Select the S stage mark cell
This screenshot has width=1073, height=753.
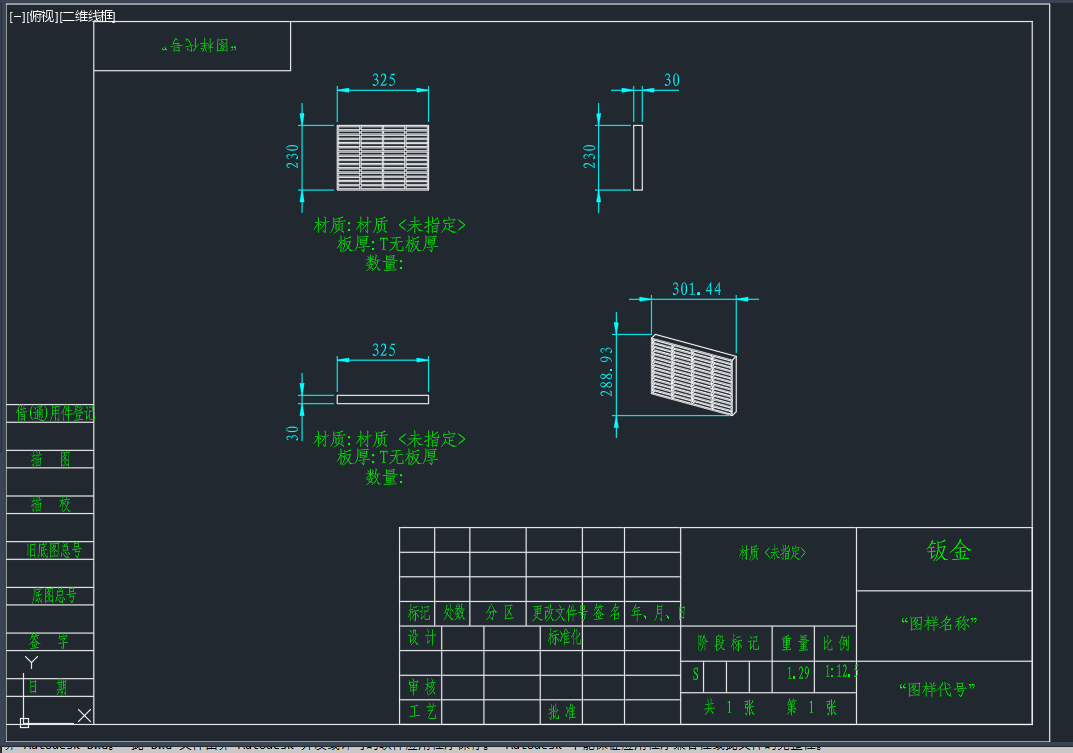[695, 674]
